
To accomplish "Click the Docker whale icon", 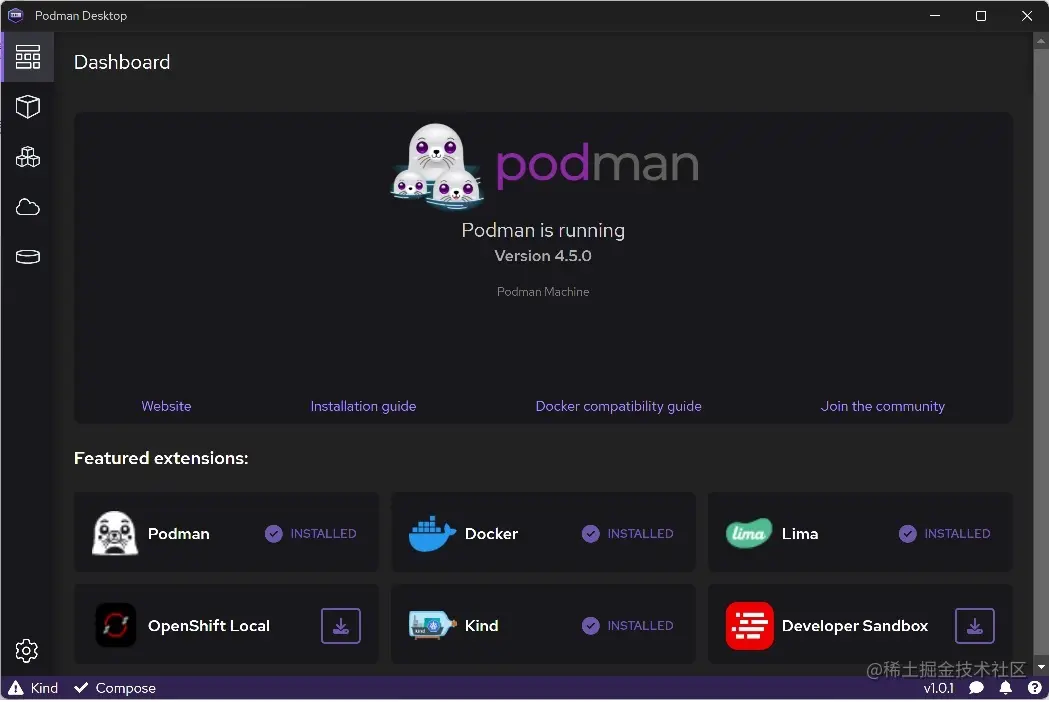I will pos(432,534).
